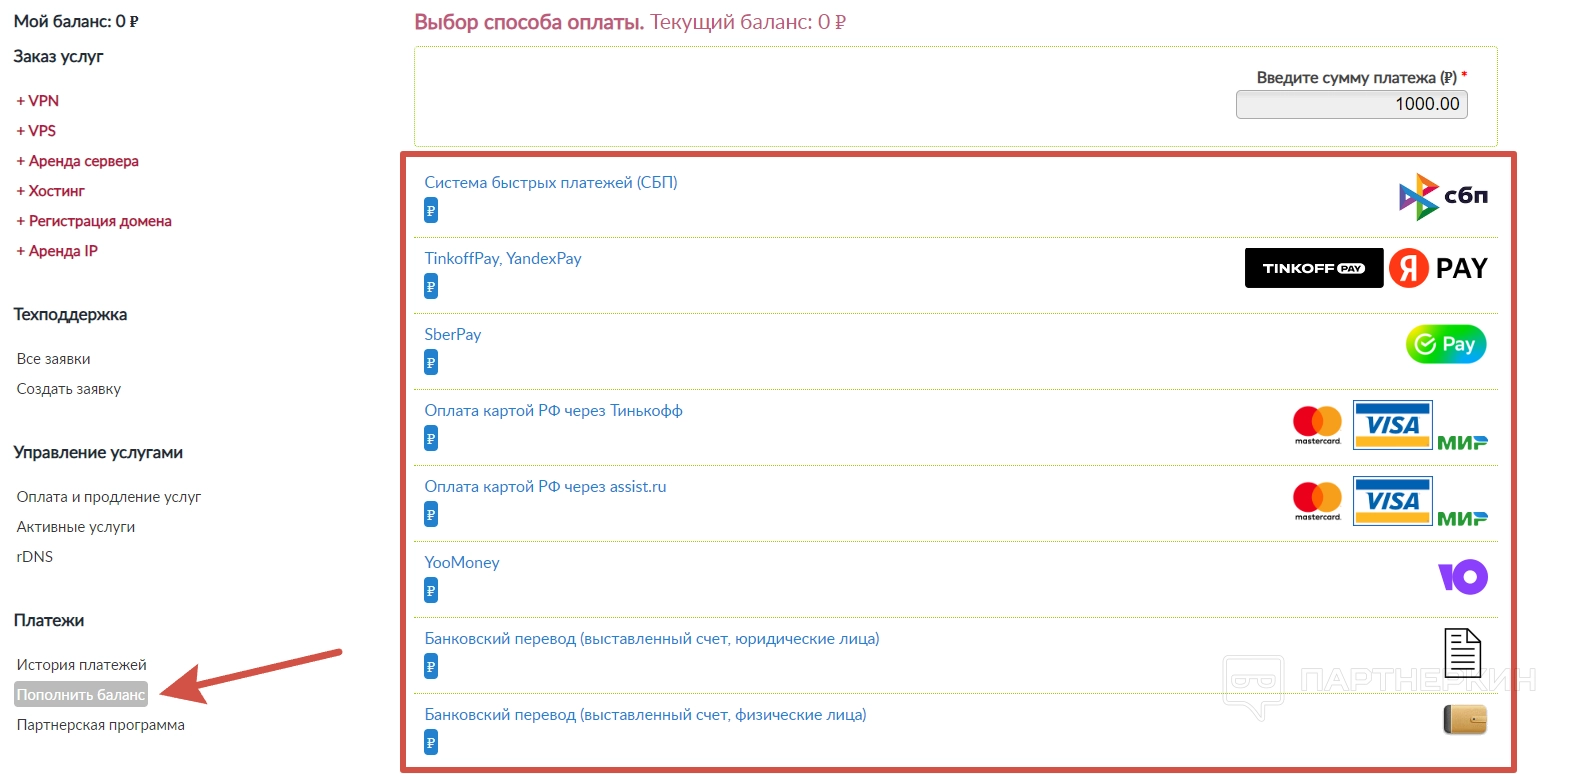Choose Оплата картой РФ через assist.ru
Viewport: 1588px width, 774px height.
pyautogui.click(x=545, y=486)
